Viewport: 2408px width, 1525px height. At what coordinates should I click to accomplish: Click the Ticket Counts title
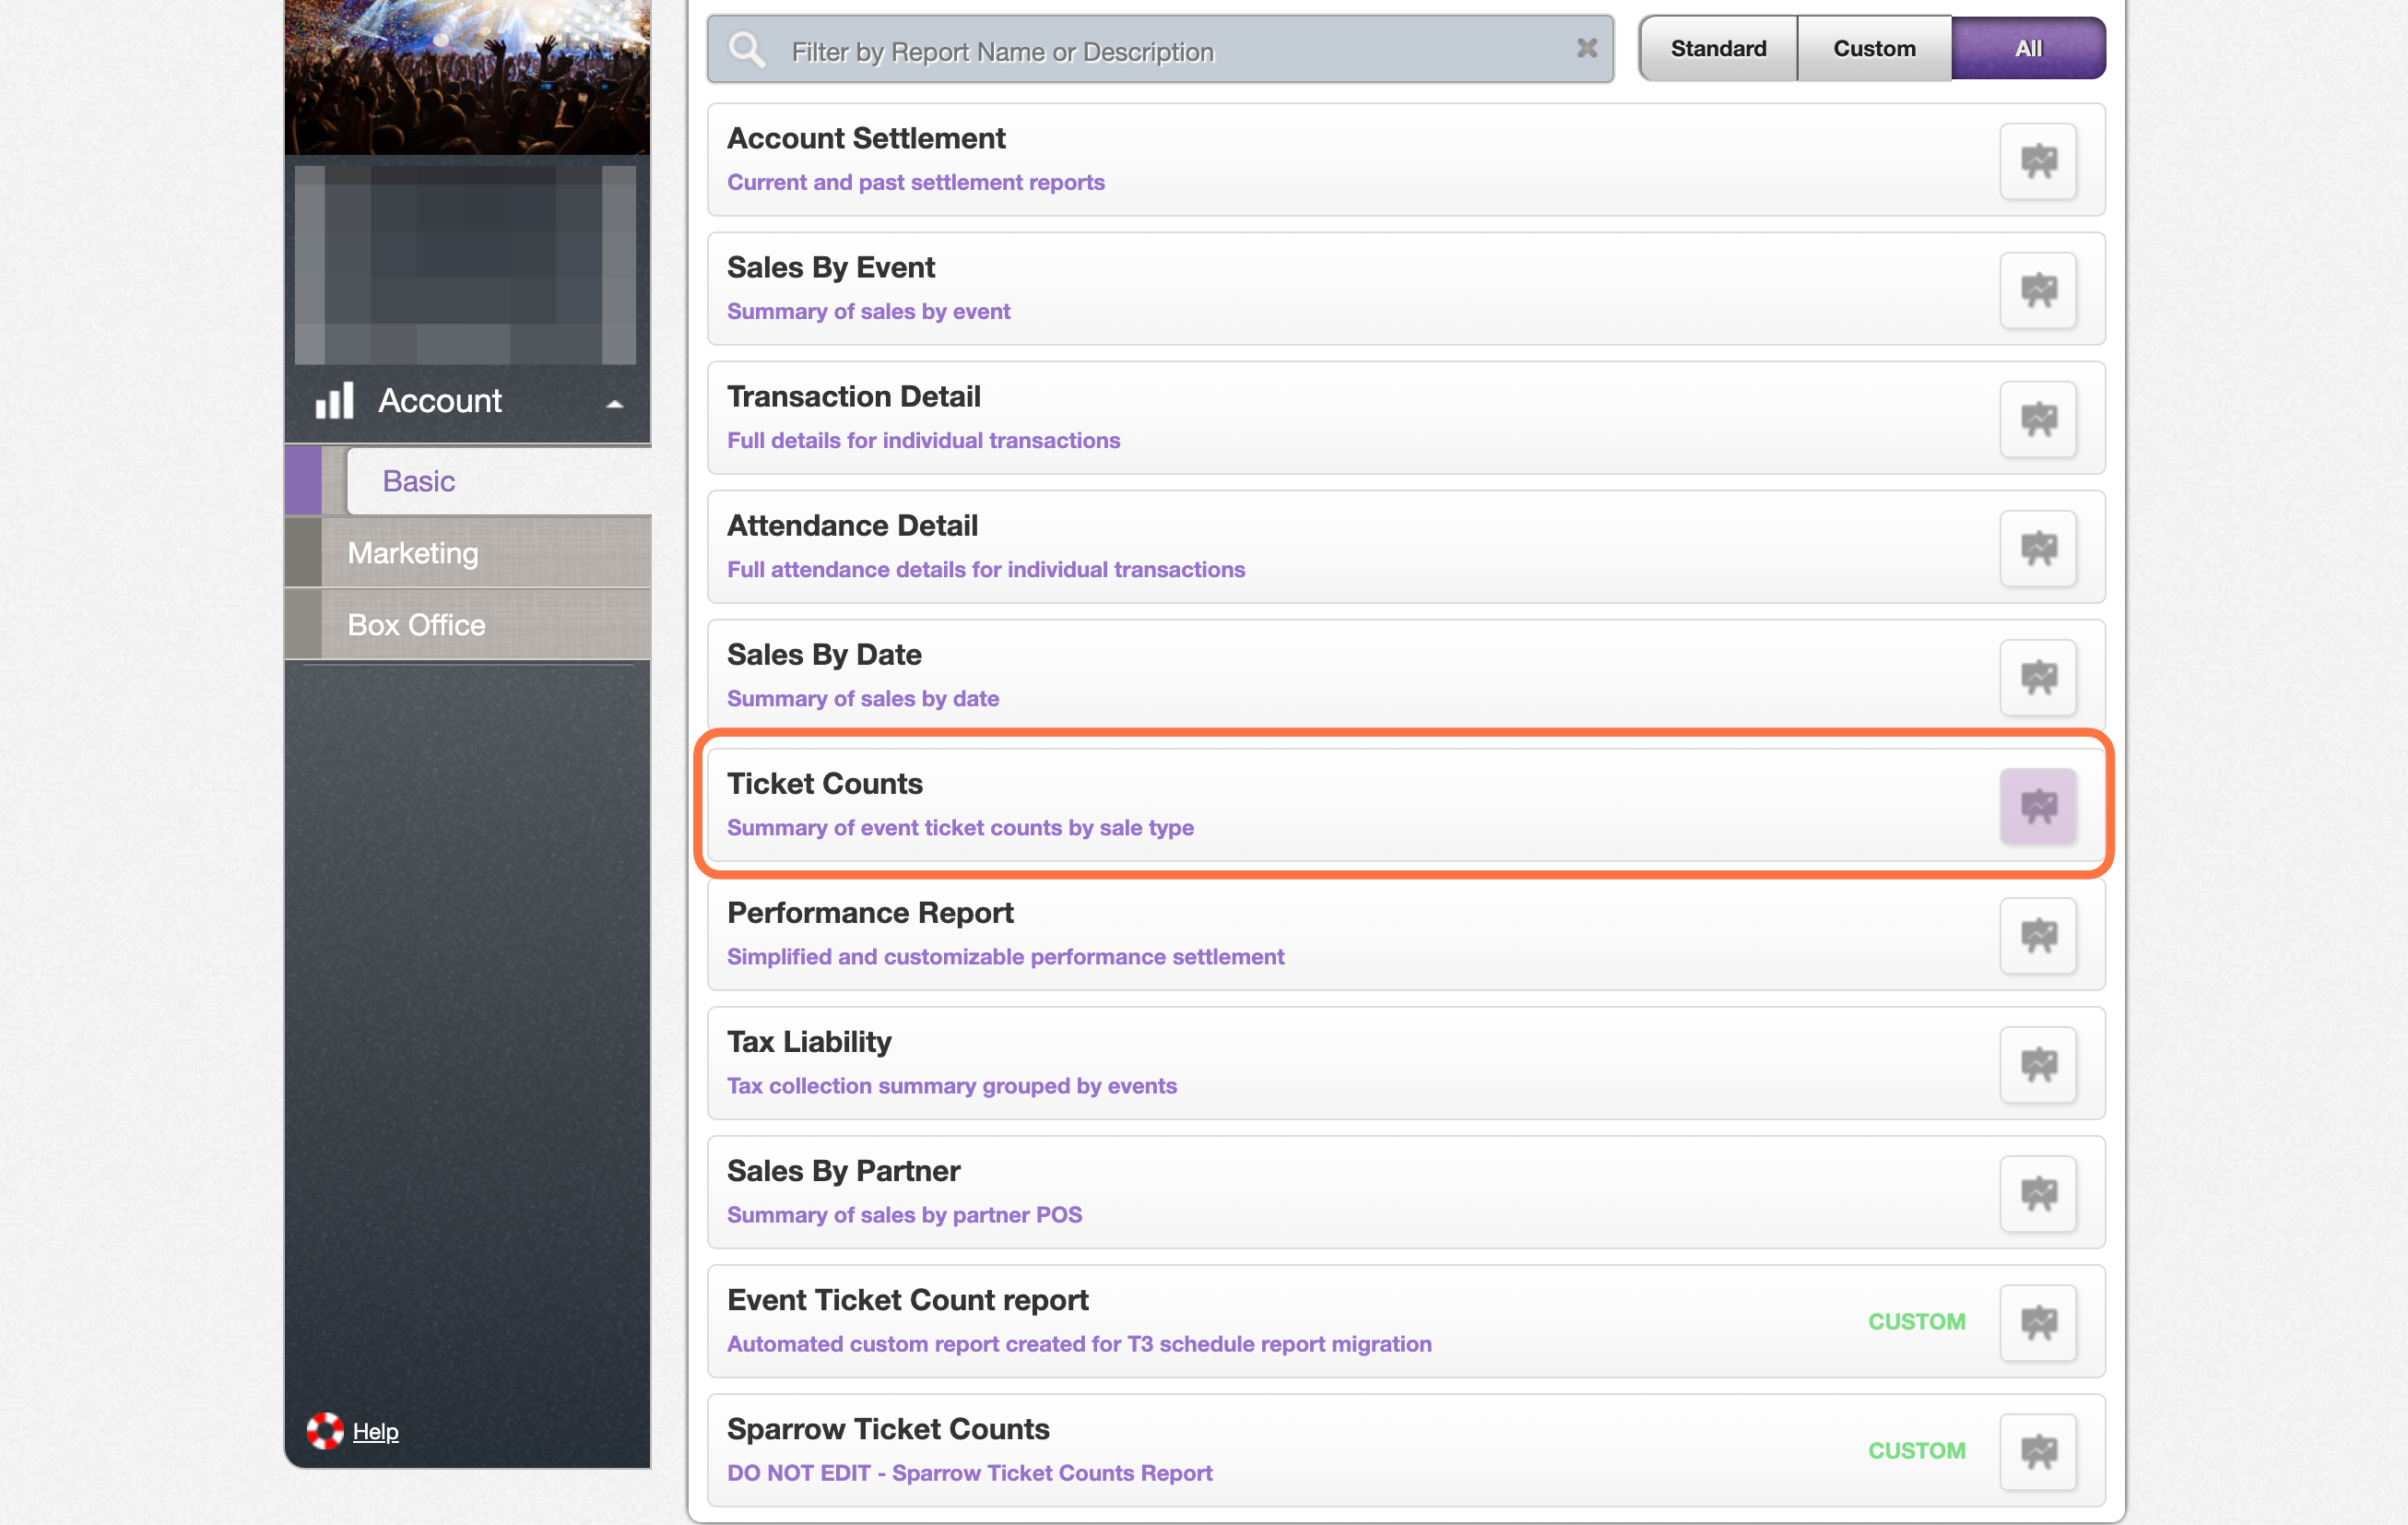coord(825,783)
